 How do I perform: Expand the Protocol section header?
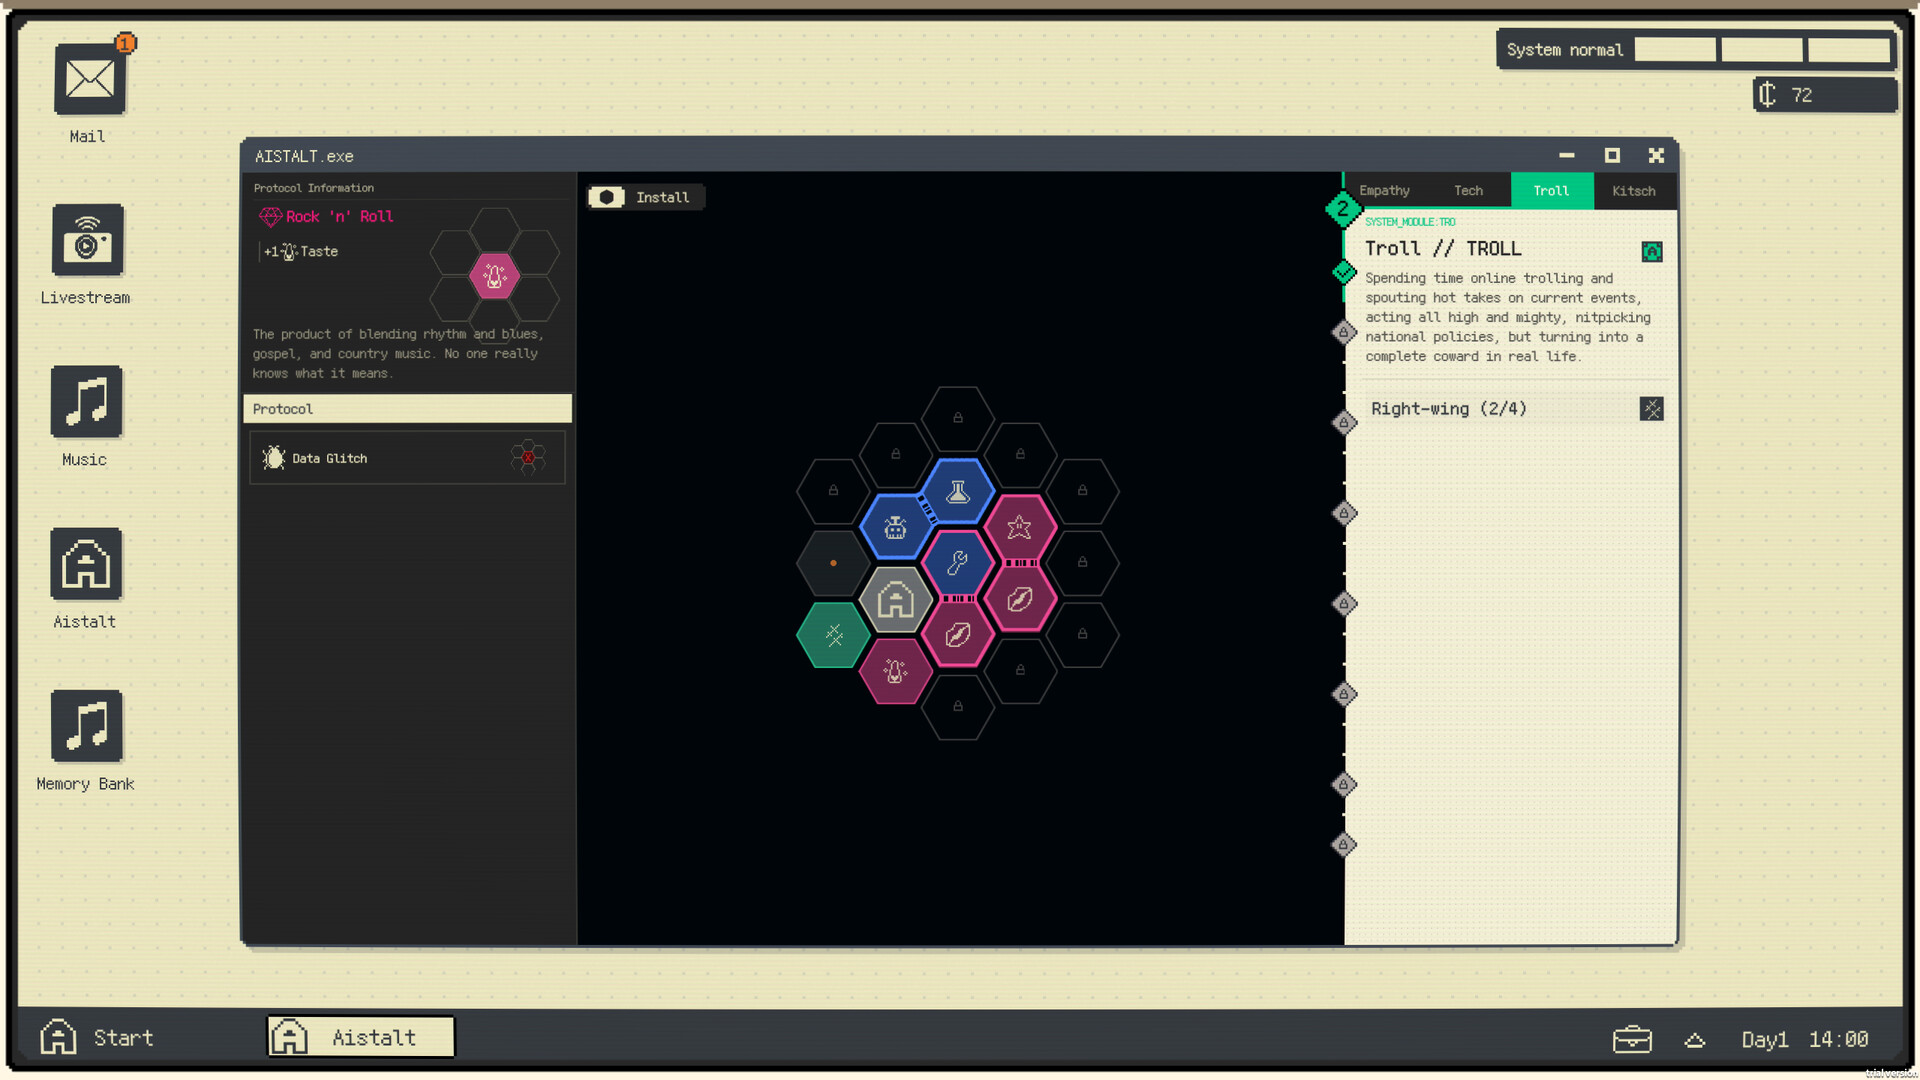coord(407,409)
